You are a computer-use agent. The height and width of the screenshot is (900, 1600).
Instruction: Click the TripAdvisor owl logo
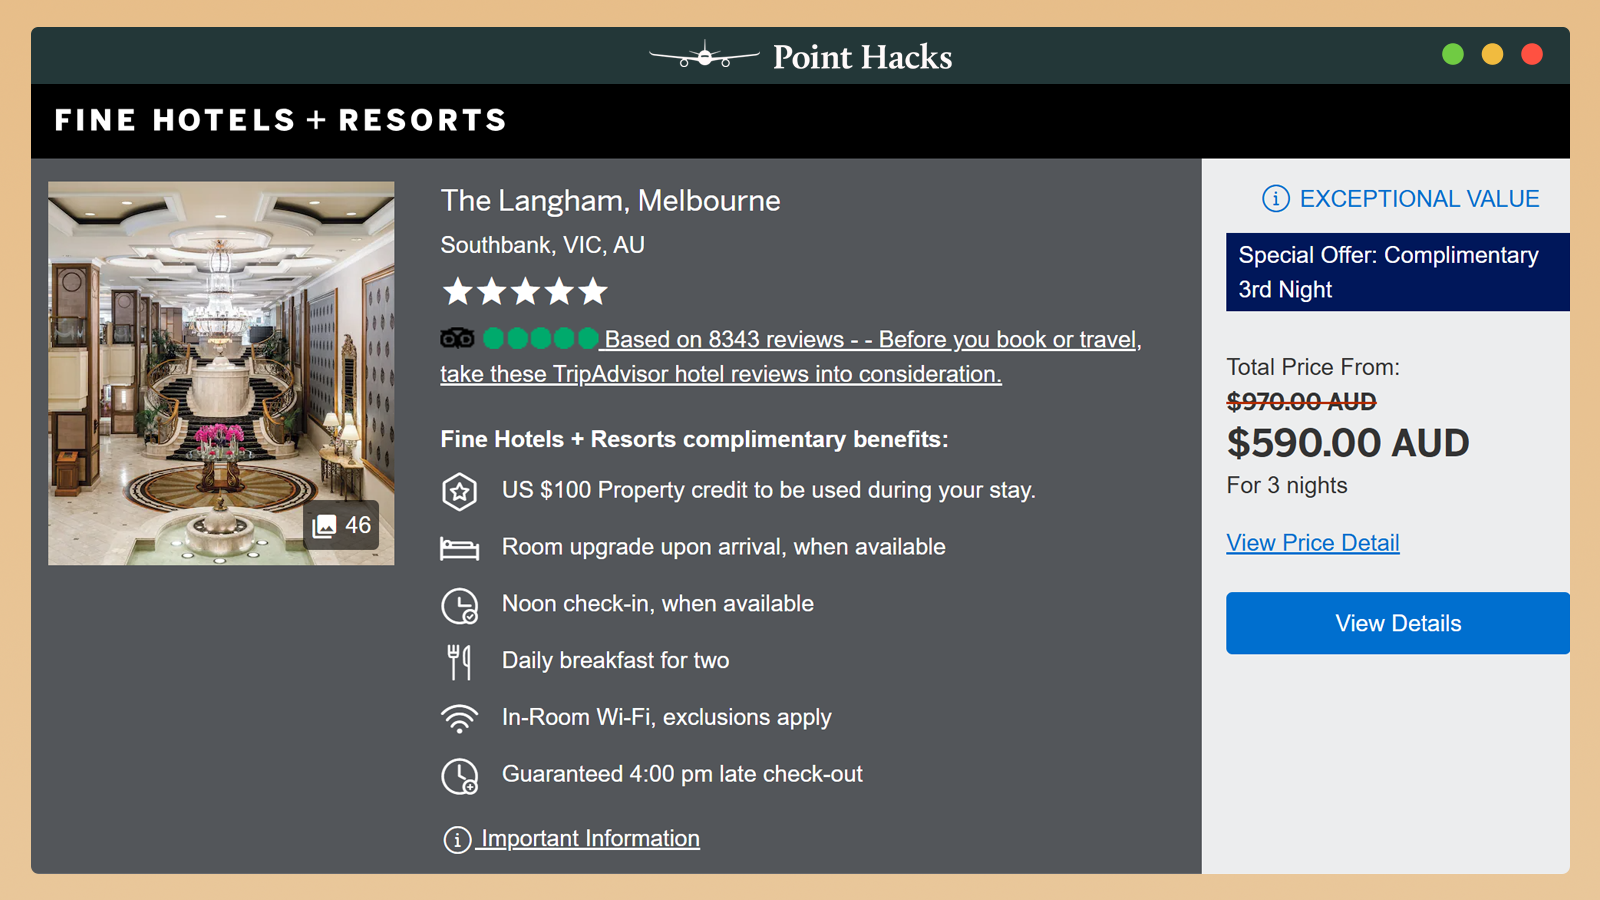click(x=457, y=339)
